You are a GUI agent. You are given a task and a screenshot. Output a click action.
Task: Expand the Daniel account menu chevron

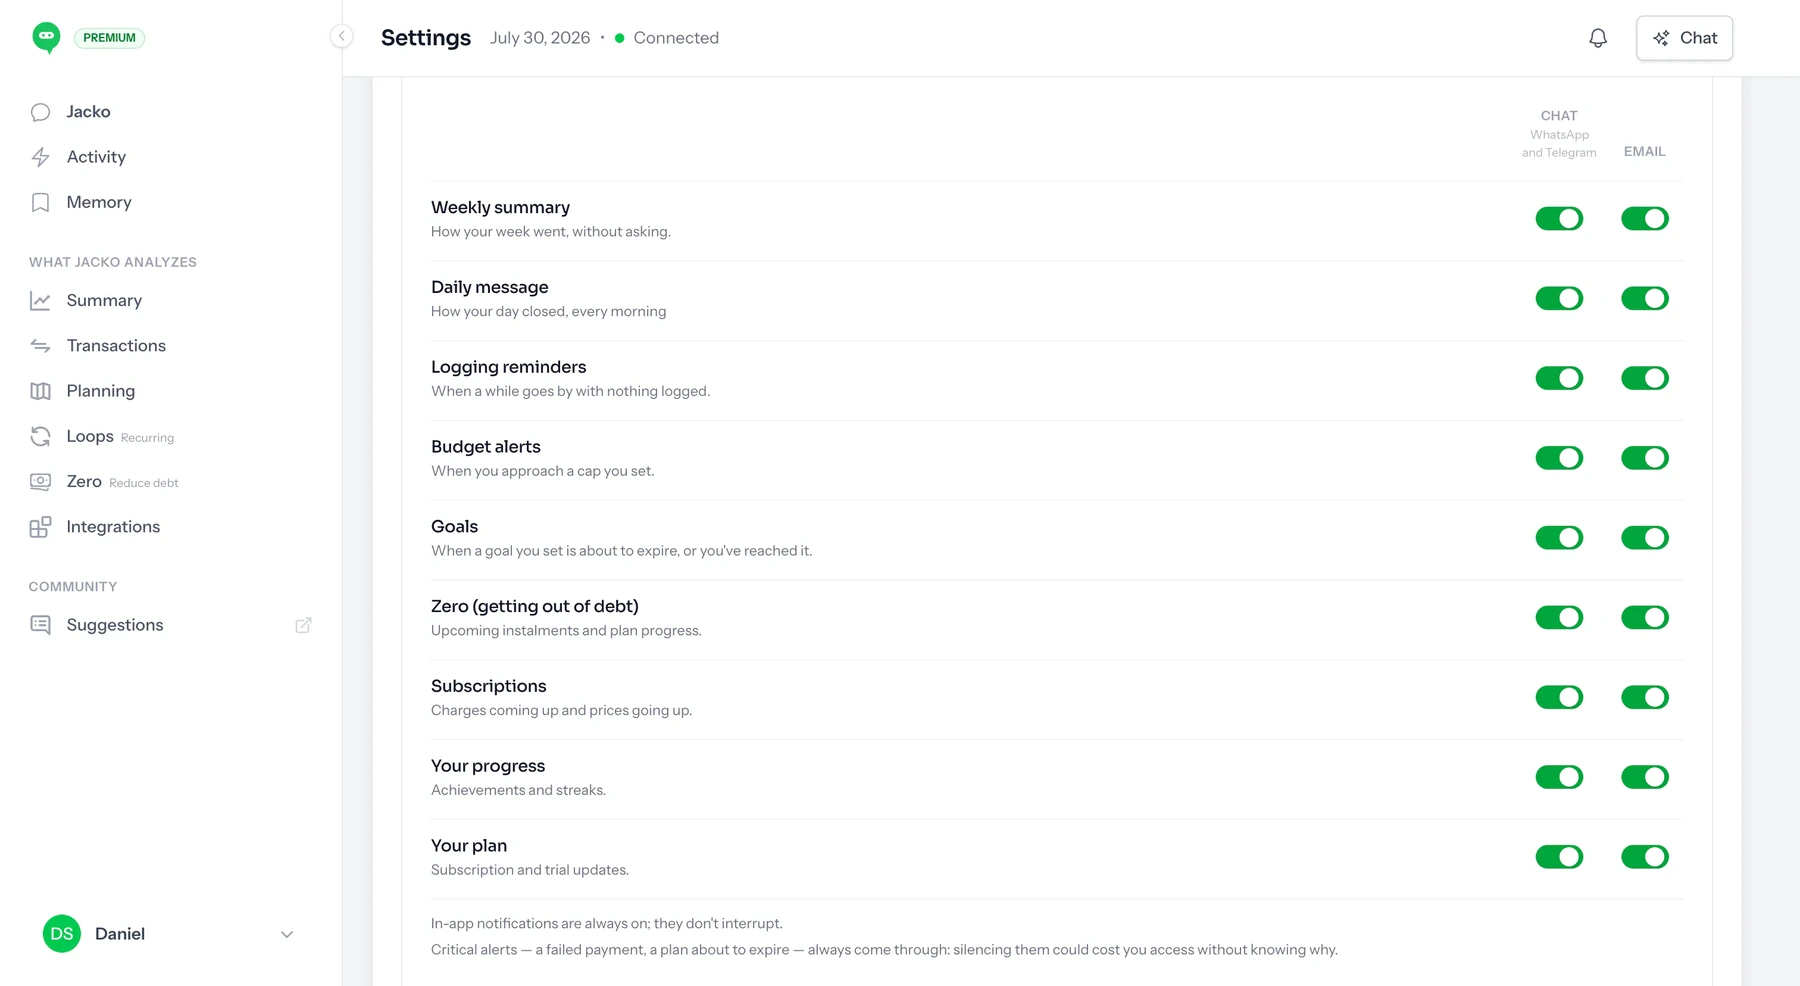point(287,934)
